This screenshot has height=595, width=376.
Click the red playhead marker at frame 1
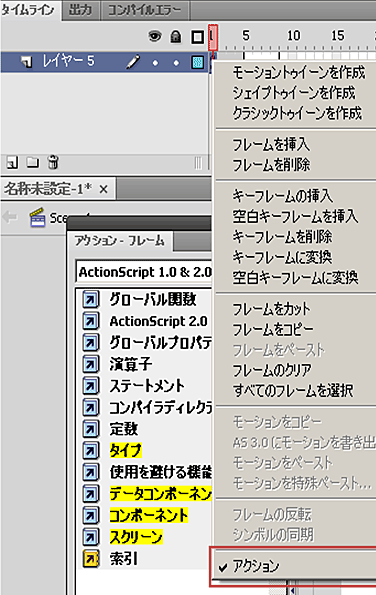[x=213, y=38]
